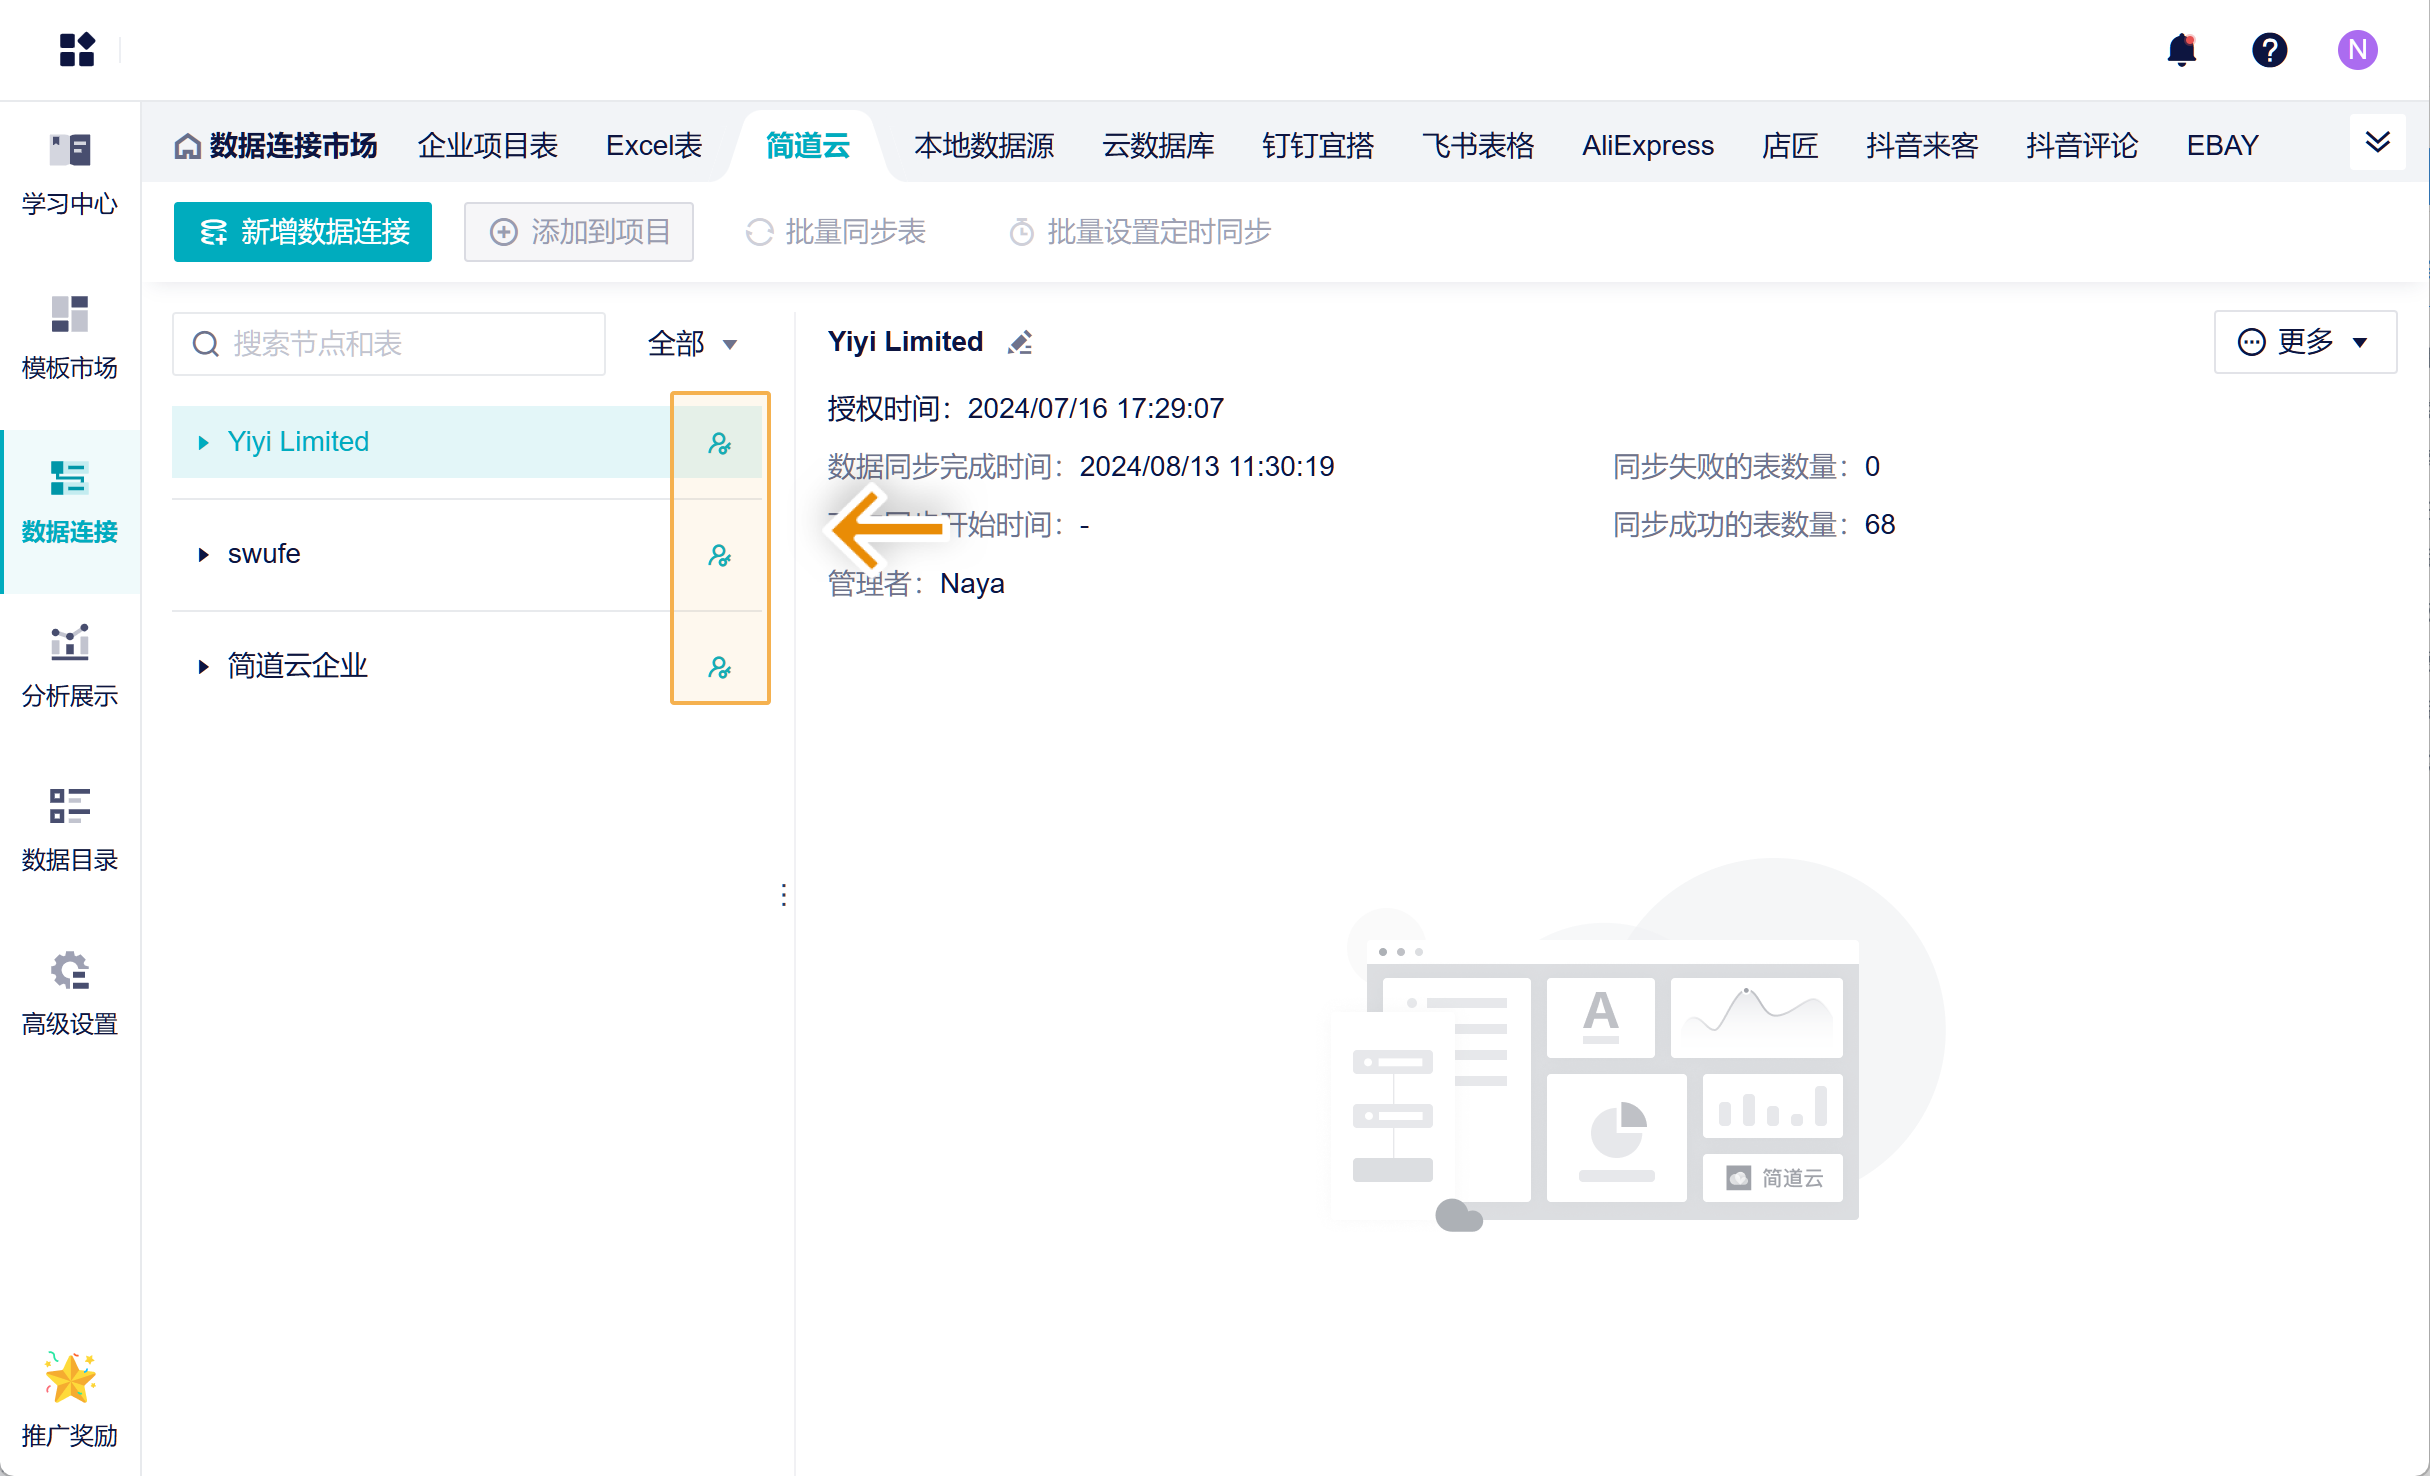Screen dimensions: 2430x1476
Task: Switch to the Excel表 tab
Action: pyautogui.click(x=654, y=146)
